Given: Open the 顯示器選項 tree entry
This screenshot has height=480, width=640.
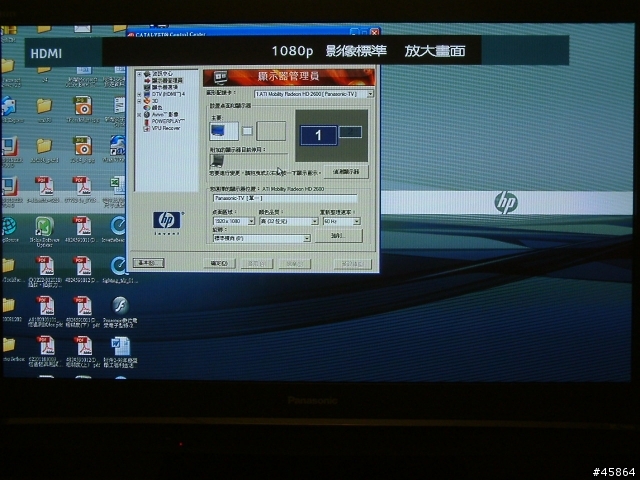Looking at the screenshot, I should tap(164, 87).
